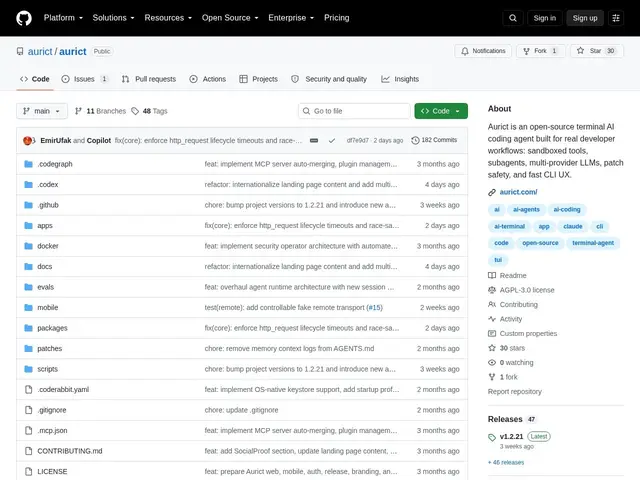The image size is (640, 480).
Task: Expand the Enterprise menu
Action: [x=291, y=18]
